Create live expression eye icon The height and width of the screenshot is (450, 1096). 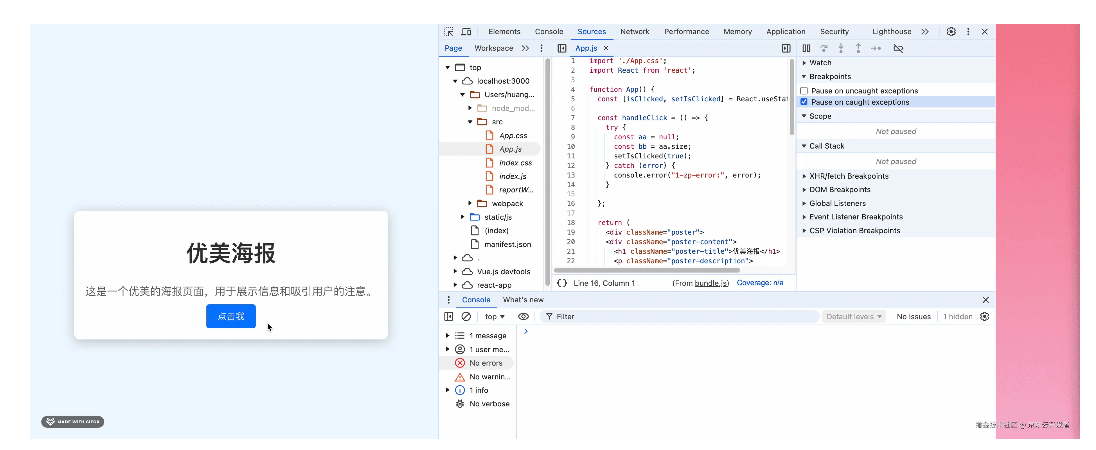click(x=523, y=317)
